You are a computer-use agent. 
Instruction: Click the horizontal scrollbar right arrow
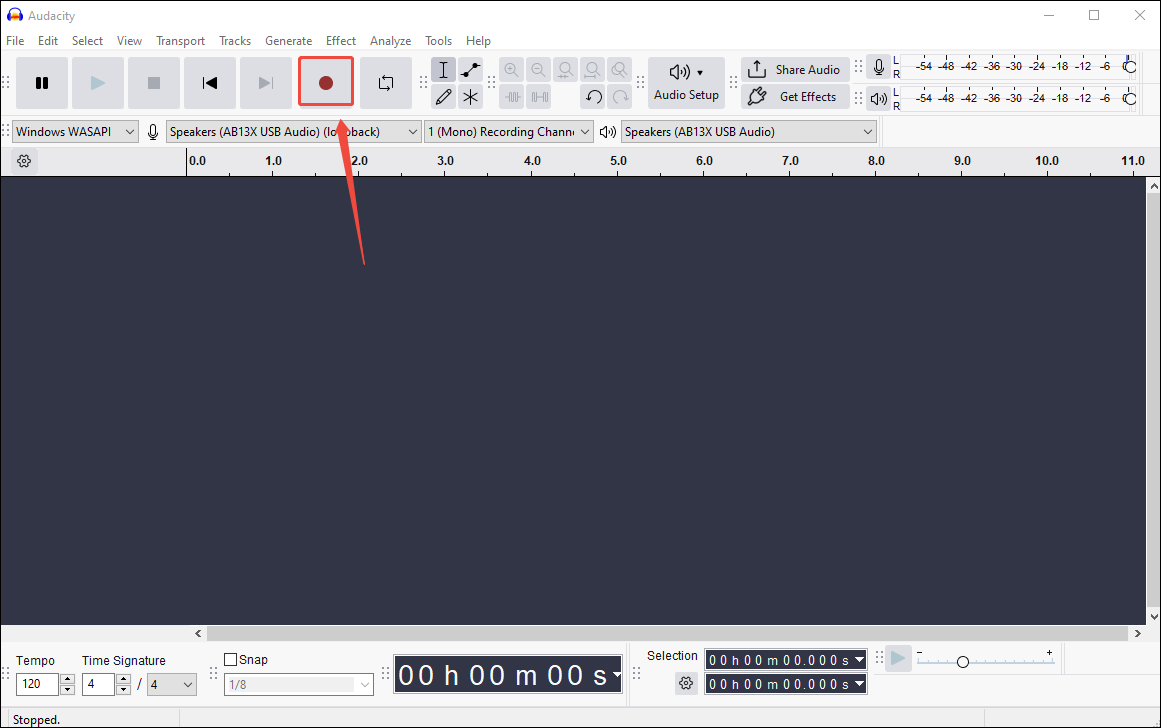click(1138, 633)
